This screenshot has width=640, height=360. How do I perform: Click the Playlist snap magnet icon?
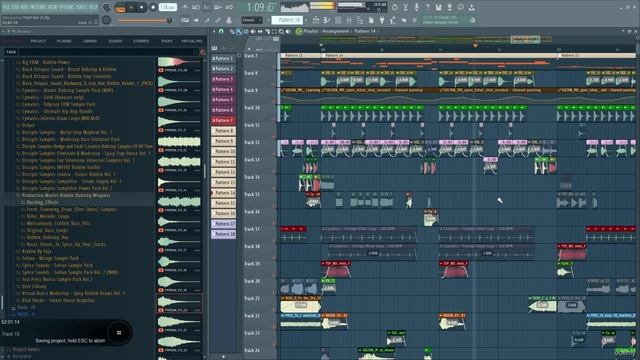click(x=221, y=31)
